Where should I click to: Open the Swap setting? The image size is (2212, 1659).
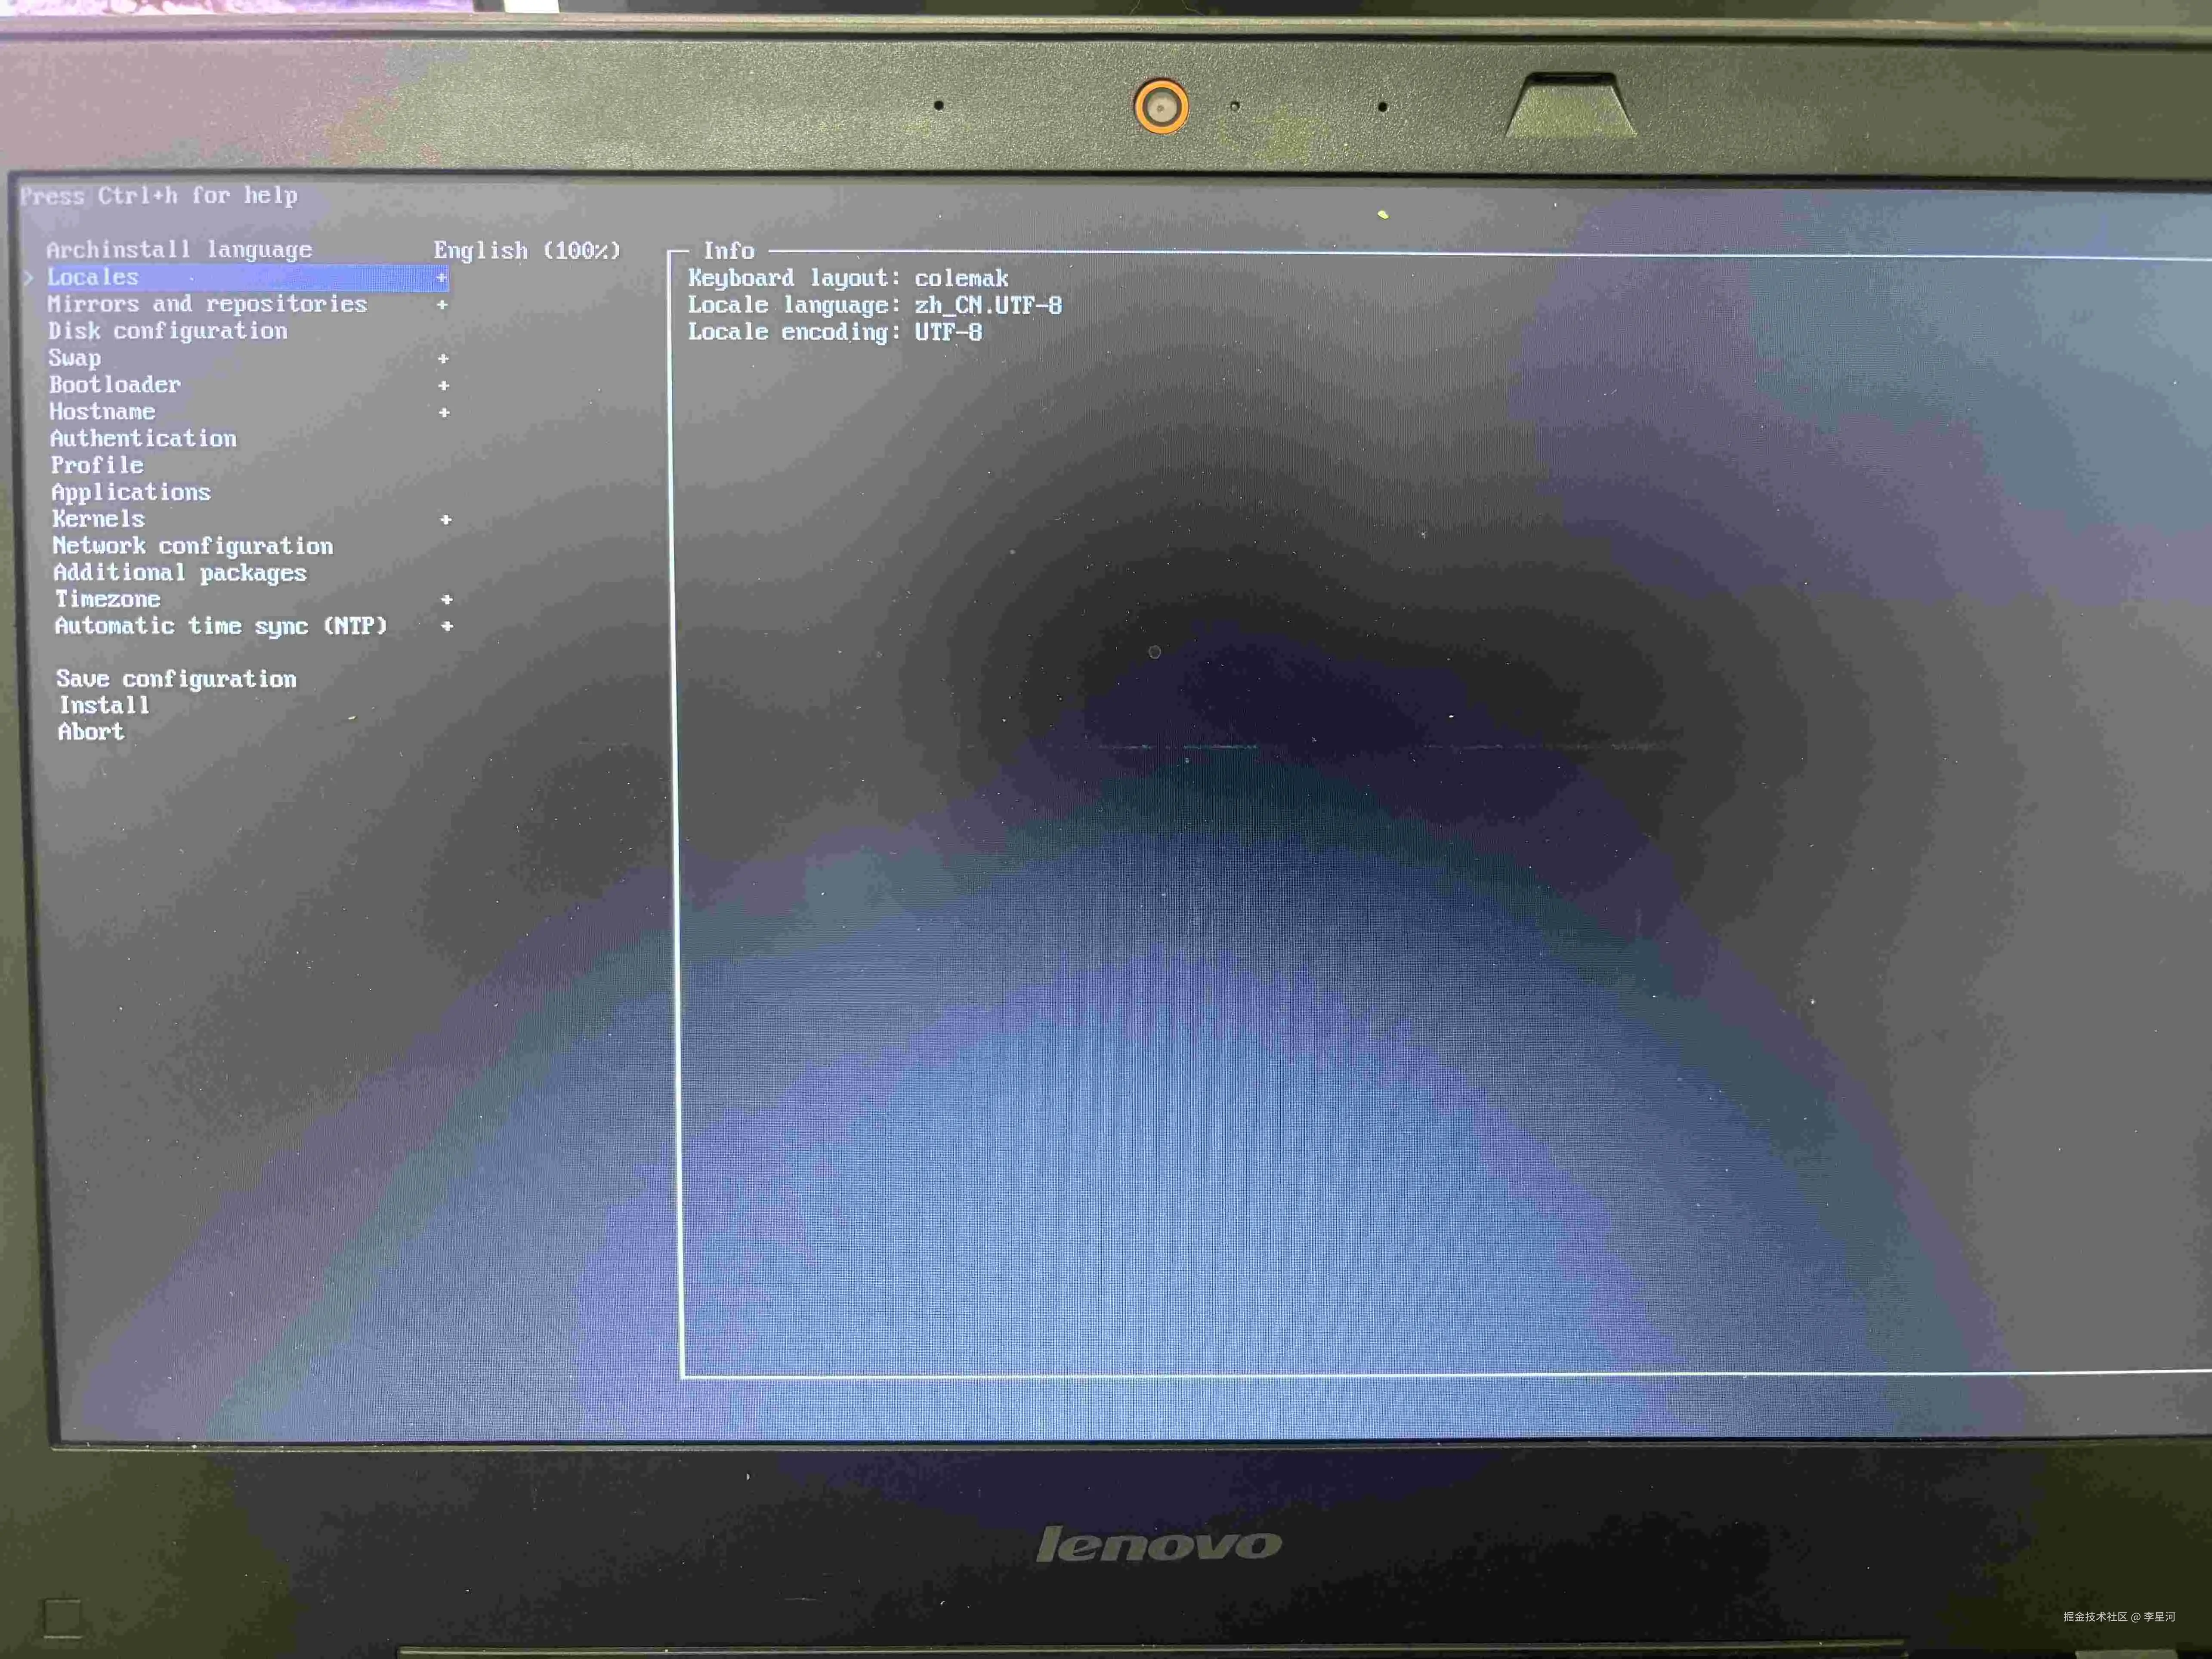(x=75, y=358)
